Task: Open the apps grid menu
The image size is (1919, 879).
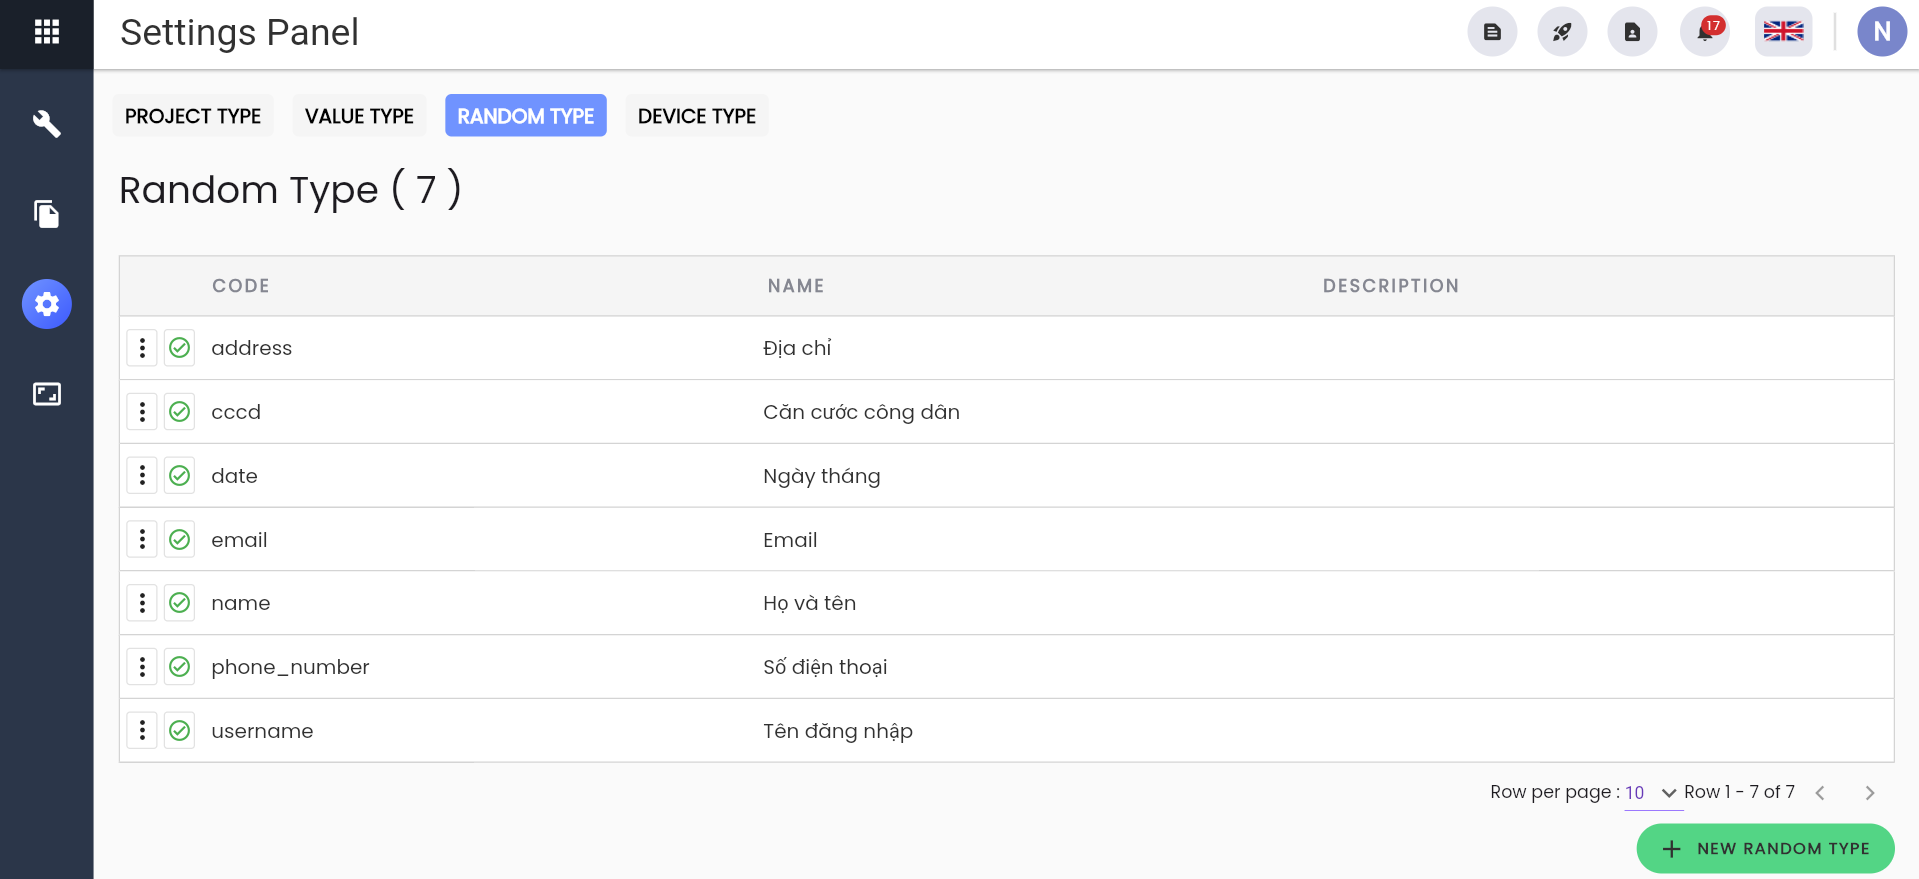Action: (x=47, y=32)
